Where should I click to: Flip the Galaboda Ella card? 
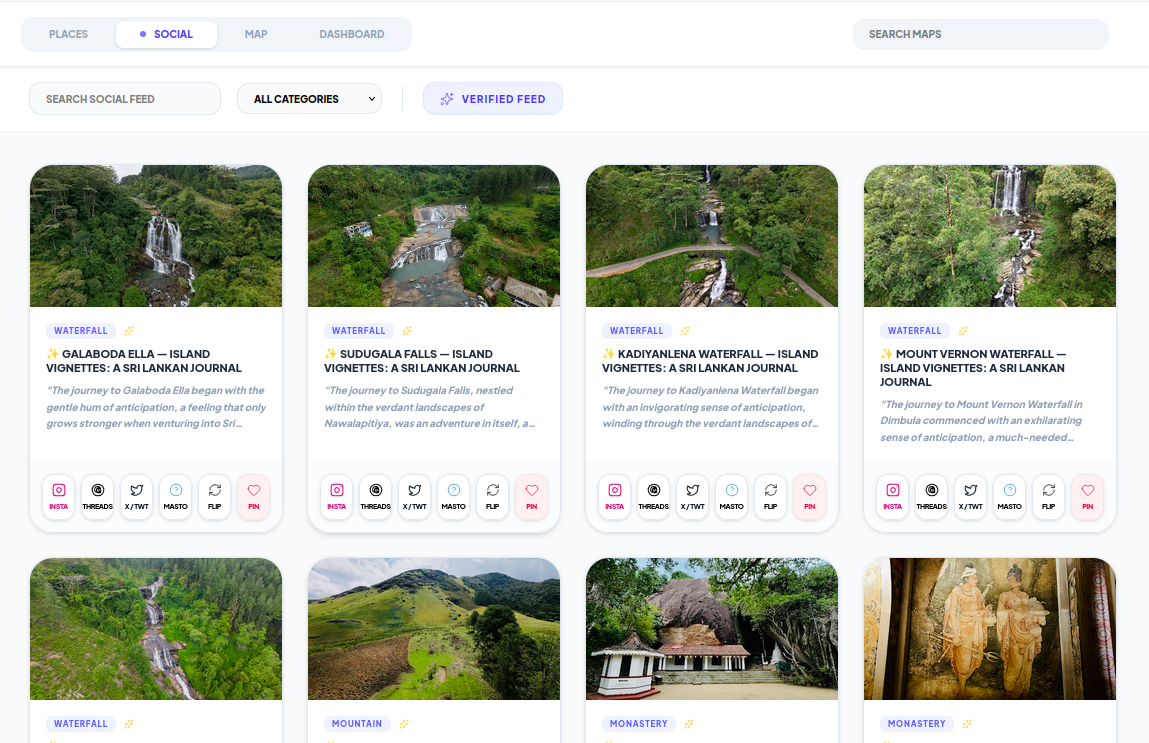tap(215, 497)
